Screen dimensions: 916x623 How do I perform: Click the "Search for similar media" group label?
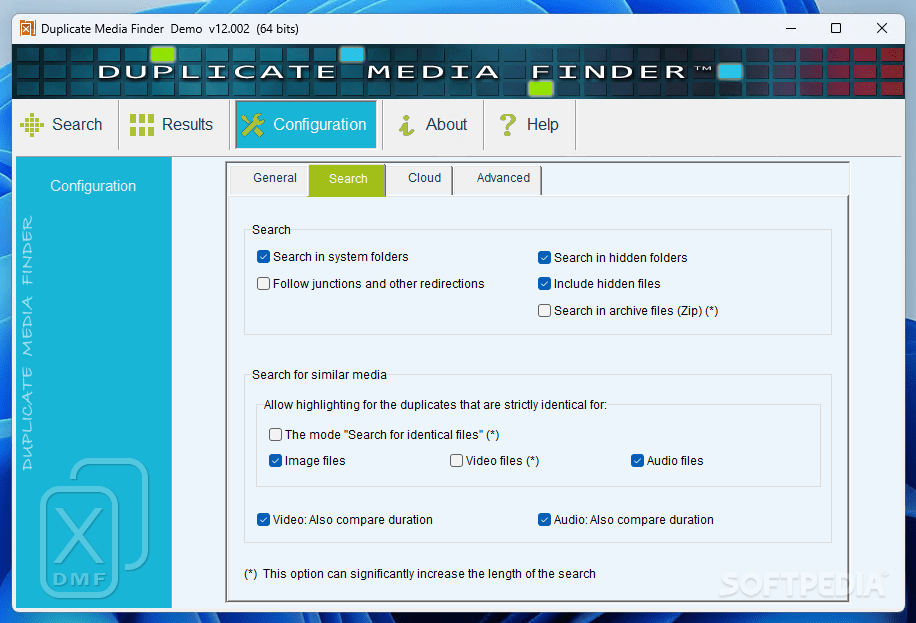click(x=319, y=375)
